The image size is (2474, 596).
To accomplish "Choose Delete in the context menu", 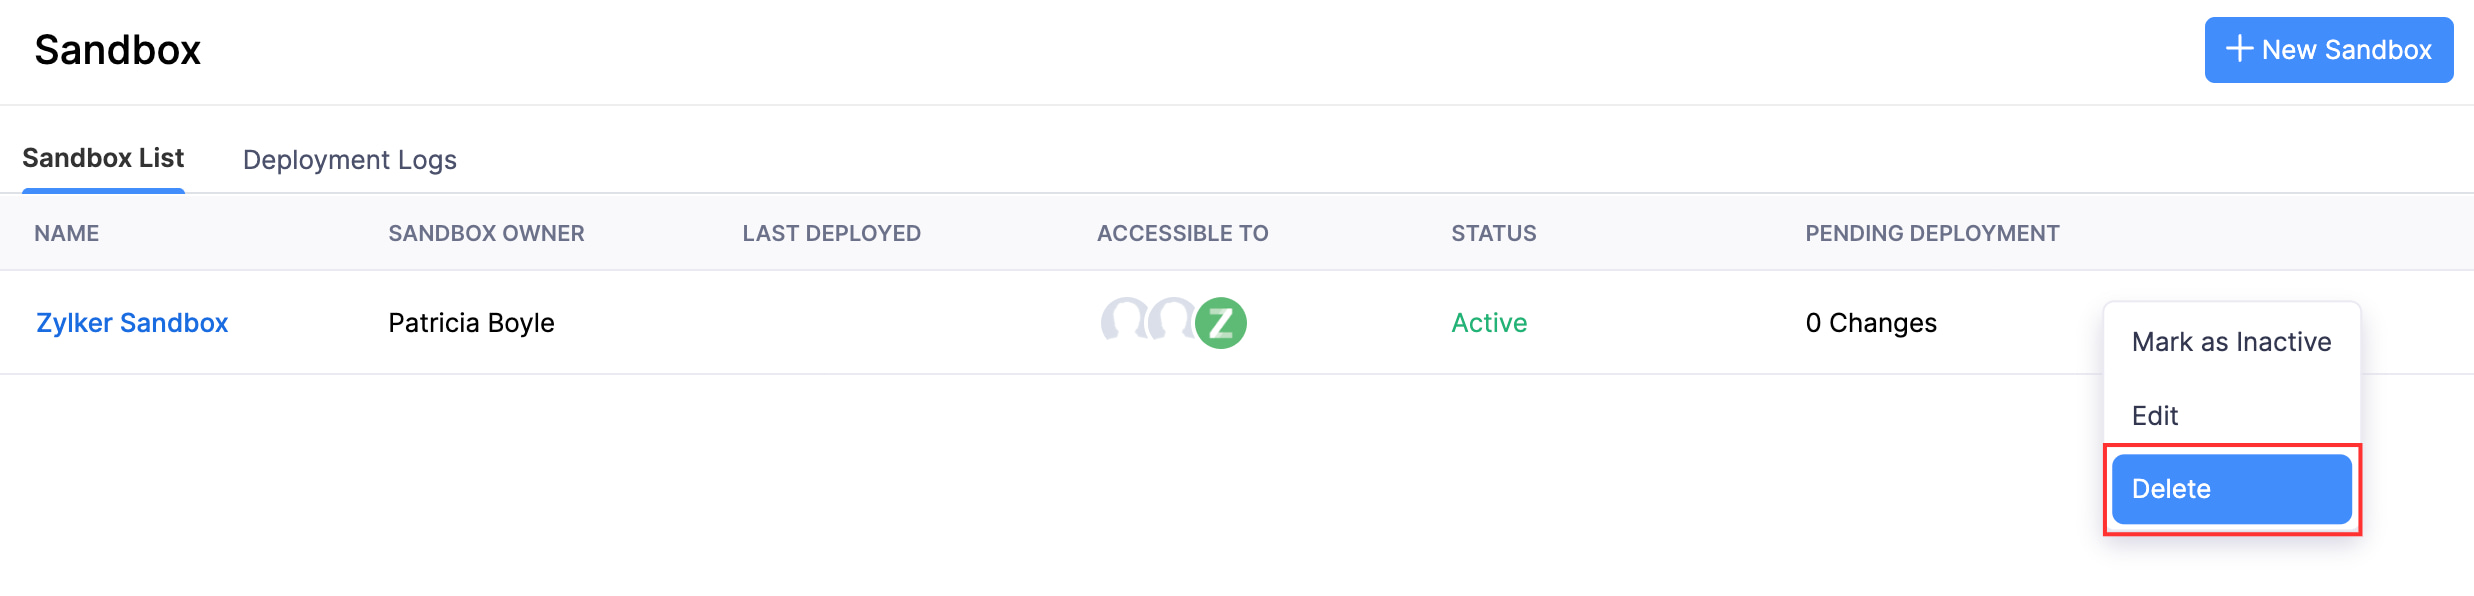I will (2231, 489).
